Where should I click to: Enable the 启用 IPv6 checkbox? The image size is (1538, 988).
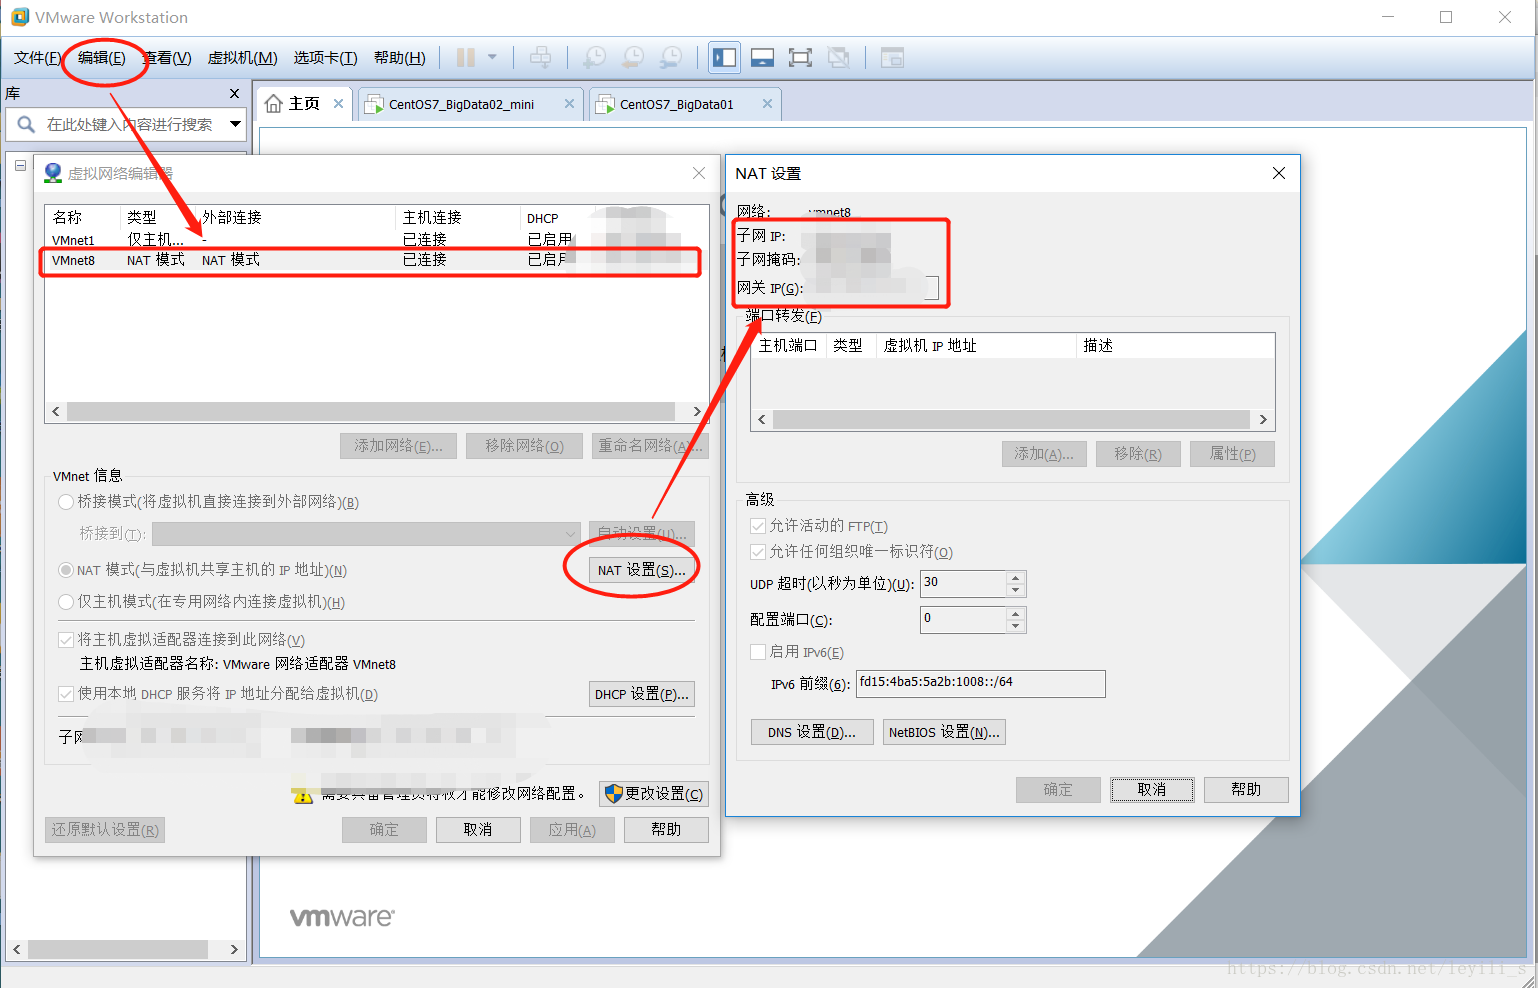(758, 652)
